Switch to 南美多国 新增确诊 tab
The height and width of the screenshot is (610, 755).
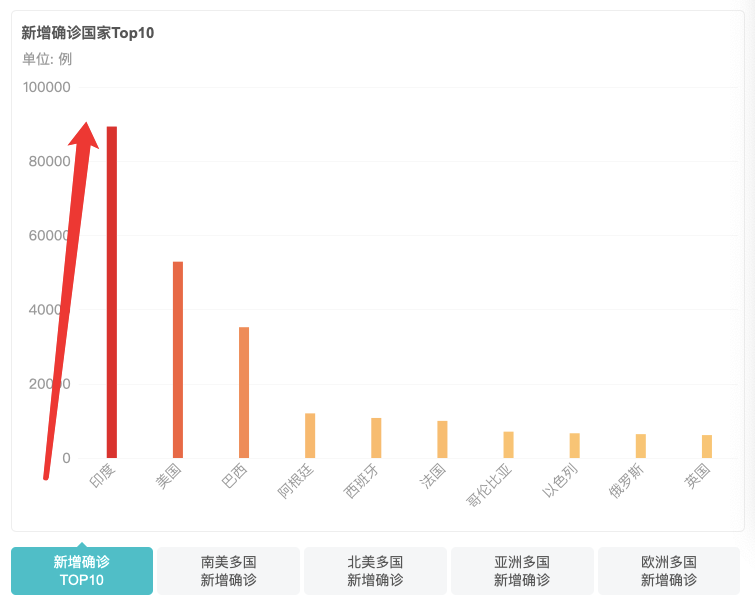(x=228, y=571)
